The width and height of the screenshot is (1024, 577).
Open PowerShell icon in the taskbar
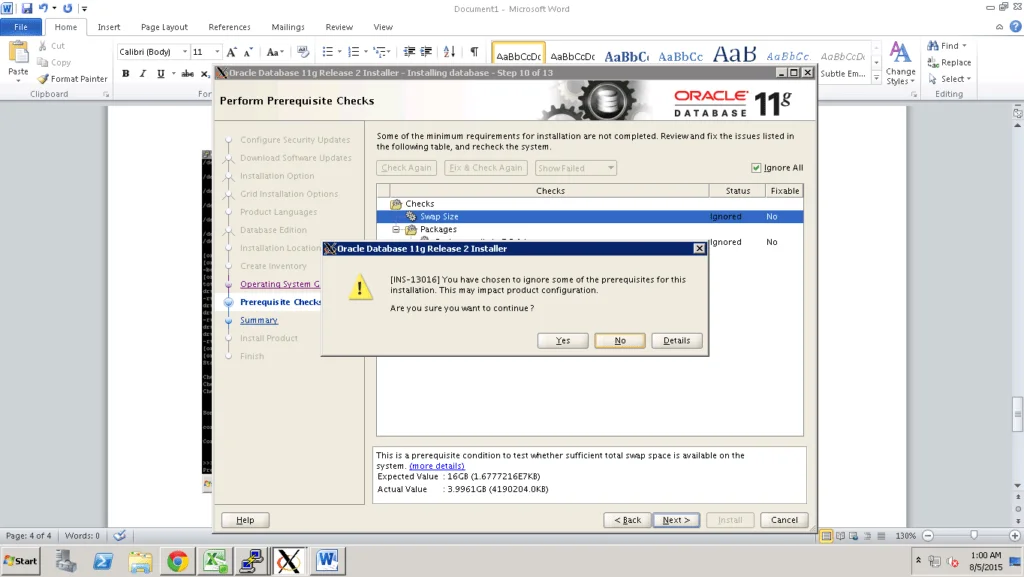click(103, 561)
